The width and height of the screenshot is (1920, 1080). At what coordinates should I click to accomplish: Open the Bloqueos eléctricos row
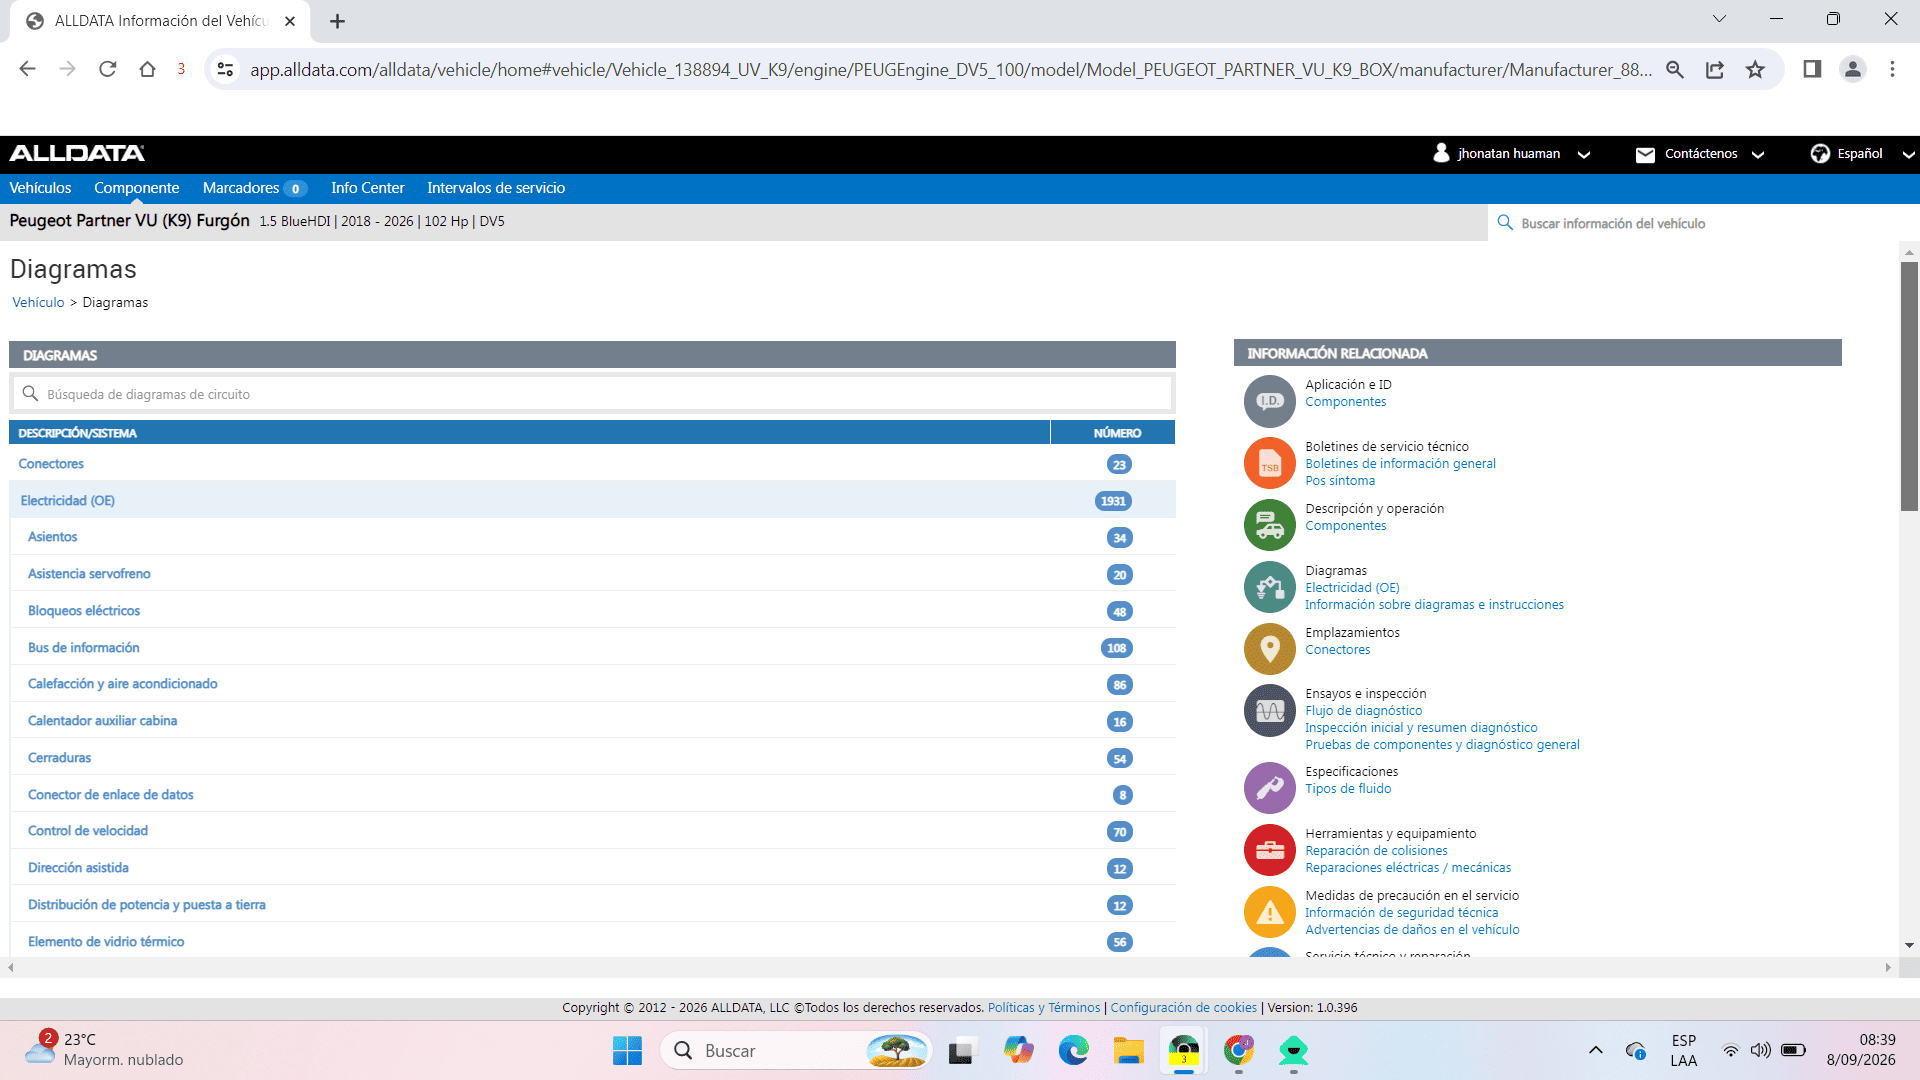pos(592,610)
